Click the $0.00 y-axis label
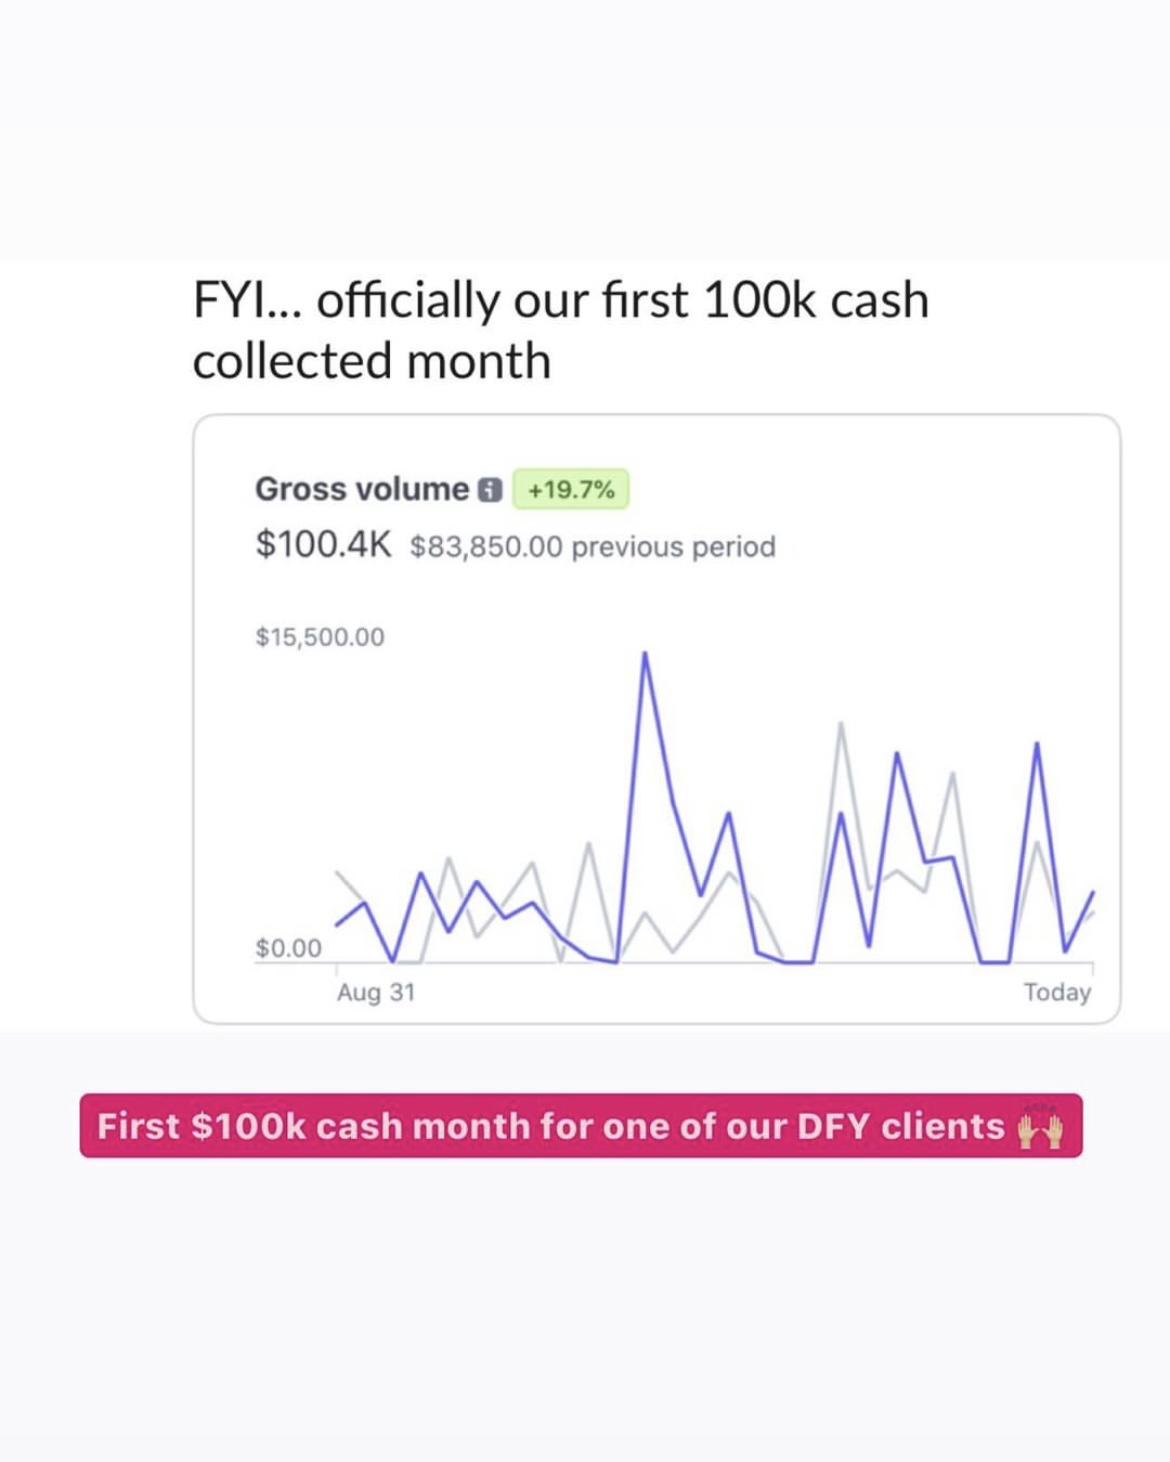 (289, 948)
